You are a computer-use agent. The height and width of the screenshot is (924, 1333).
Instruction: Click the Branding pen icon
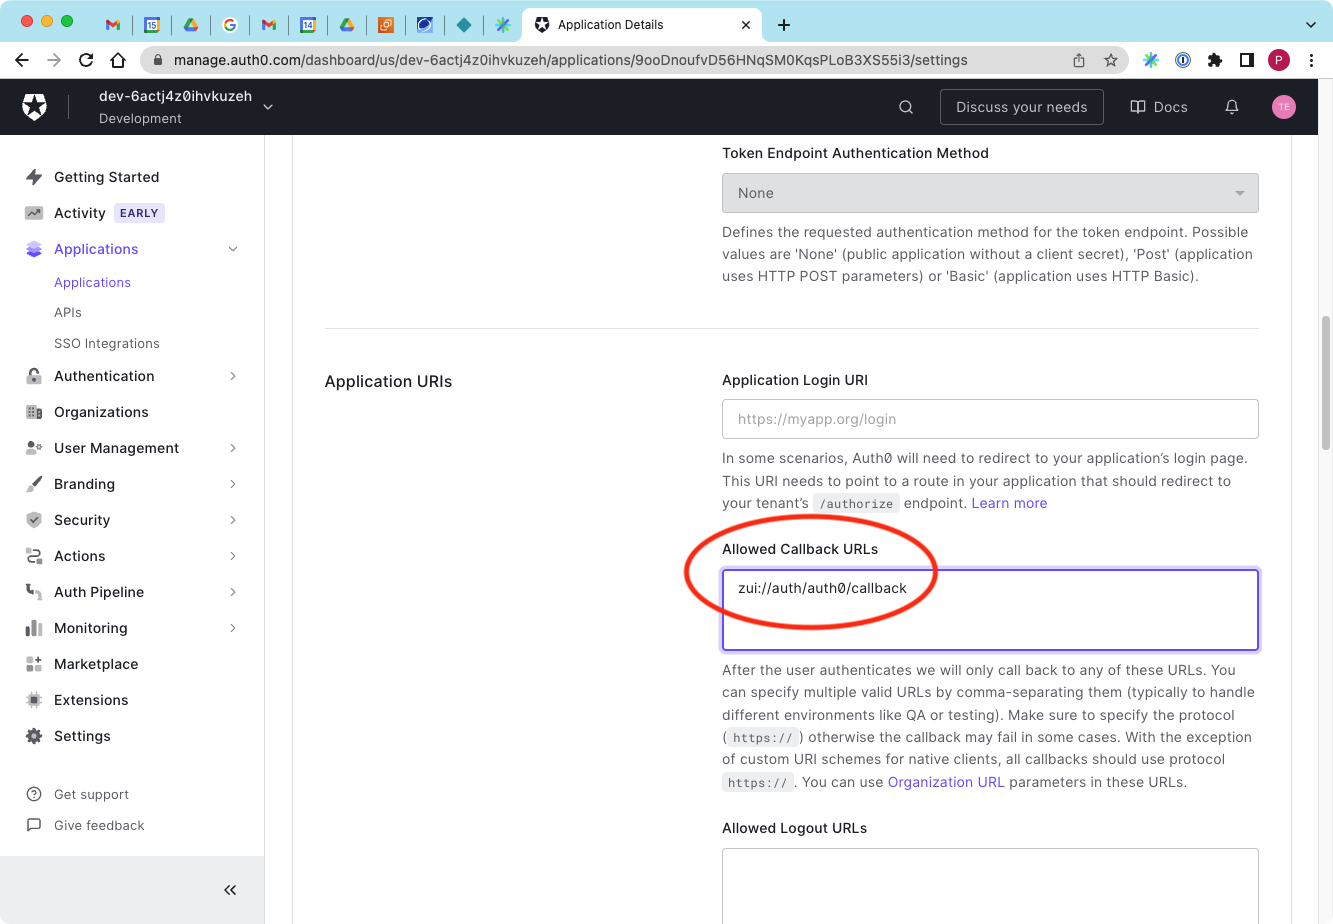(34, 484)
